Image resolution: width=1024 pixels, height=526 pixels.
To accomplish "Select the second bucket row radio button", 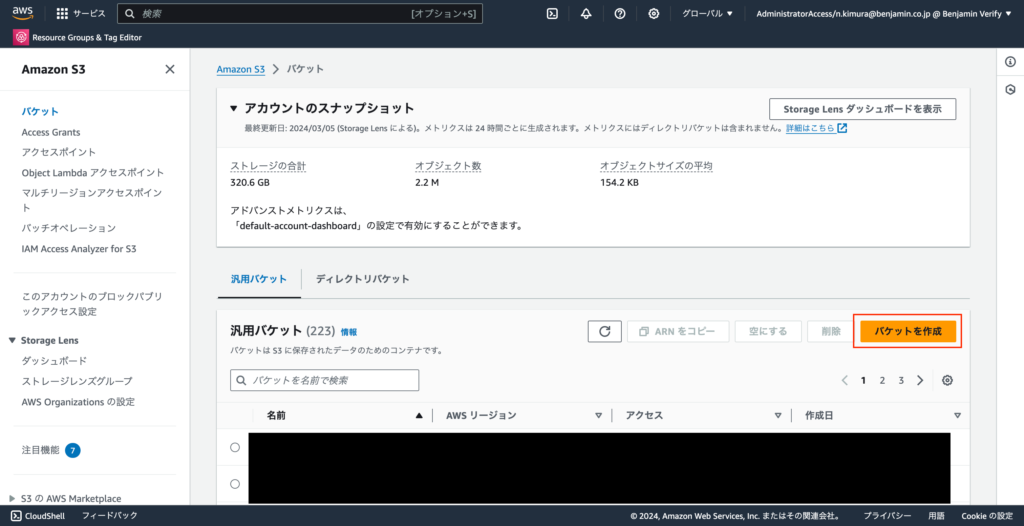I will coord(235,484).
